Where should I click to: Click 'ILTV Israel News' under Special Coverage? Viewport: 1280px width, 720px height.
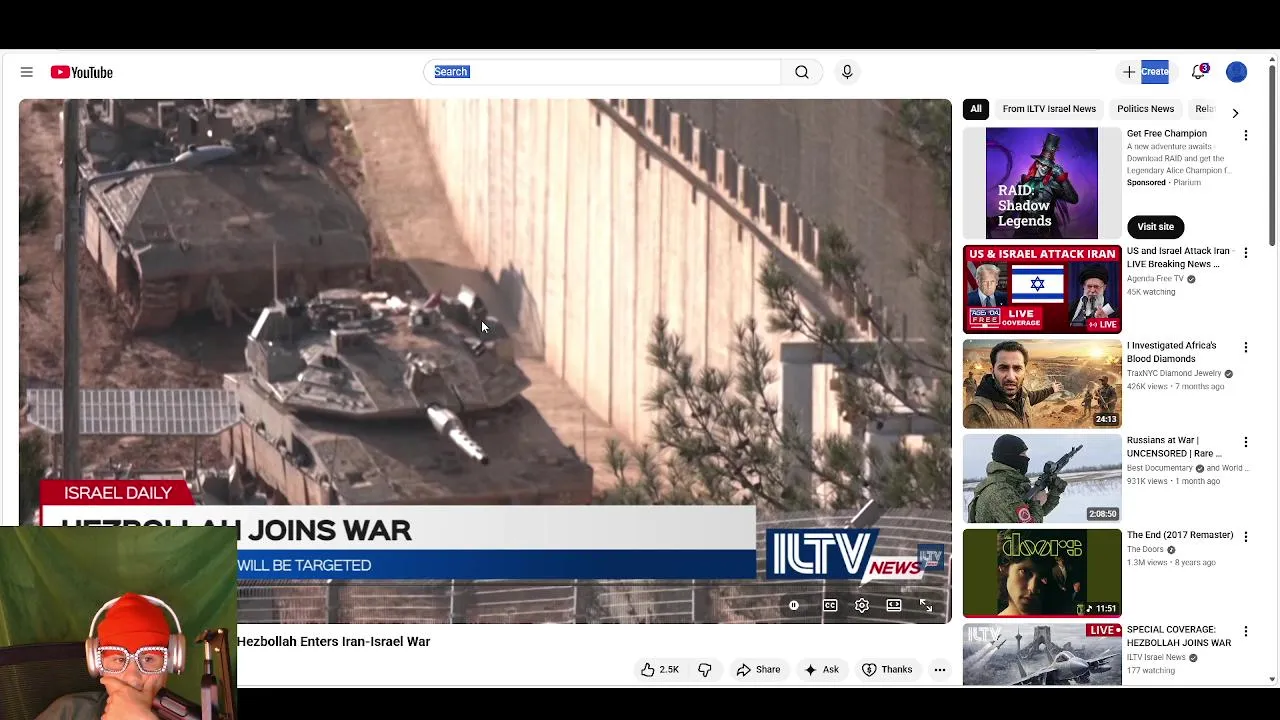(1156, 657)
